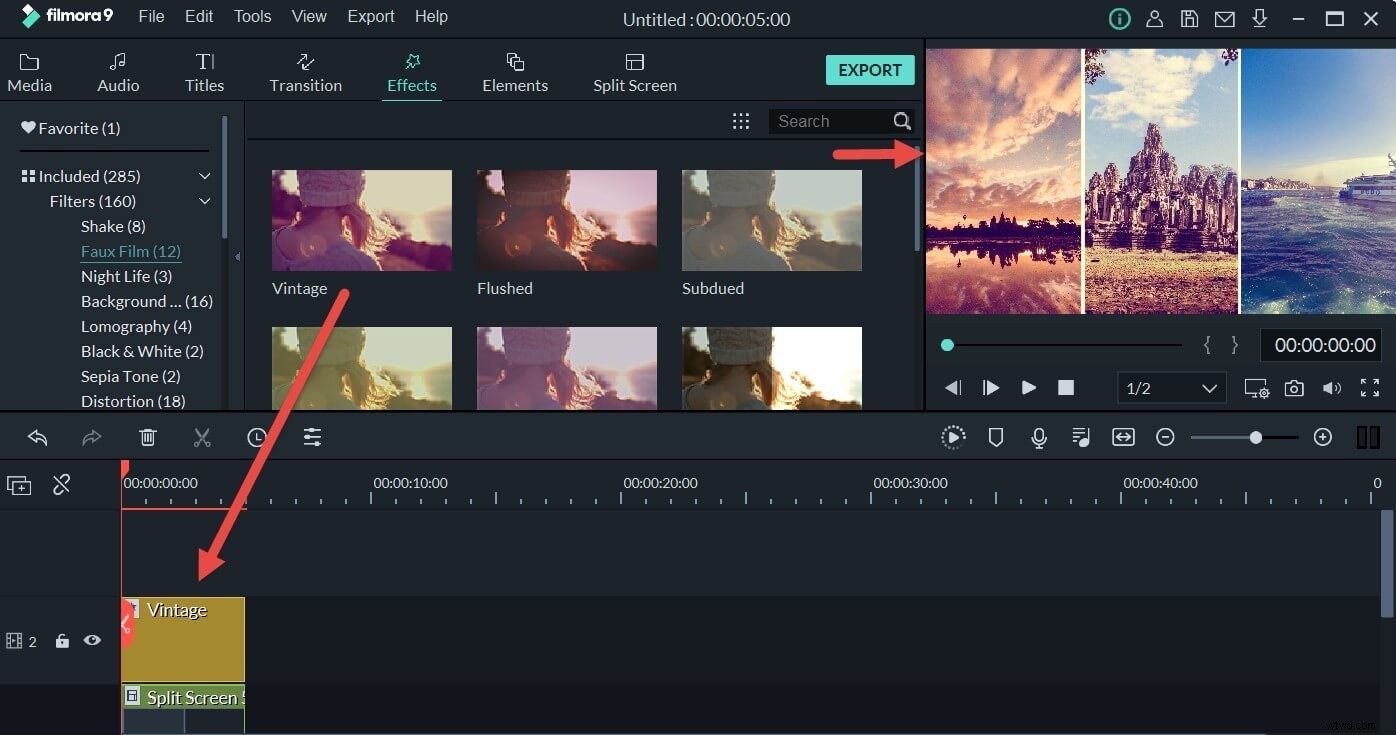
Task: Click the render preview icon
Action: click(953, 437)
